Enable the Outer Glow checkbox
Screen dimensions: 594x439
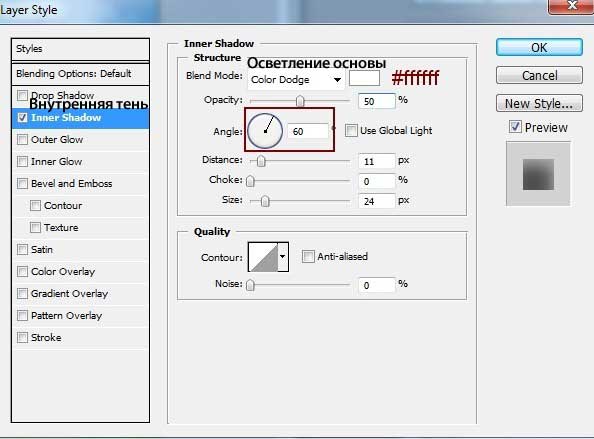click(x=22, y=139)
